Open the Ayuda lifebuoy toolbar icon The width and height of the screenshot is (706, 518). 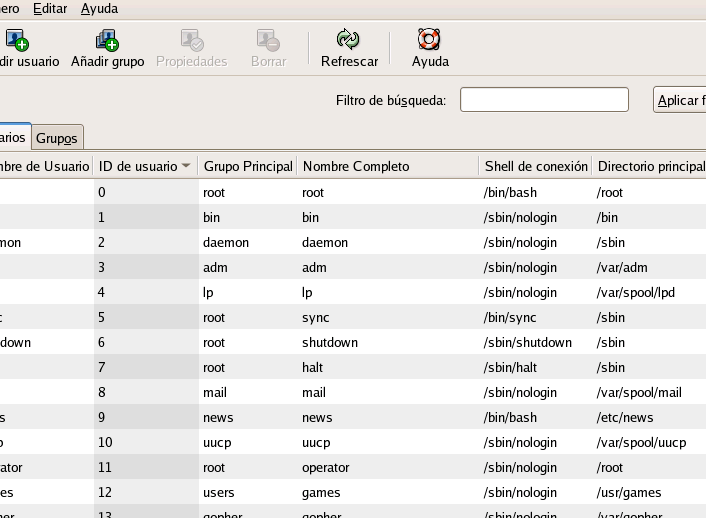429,39
